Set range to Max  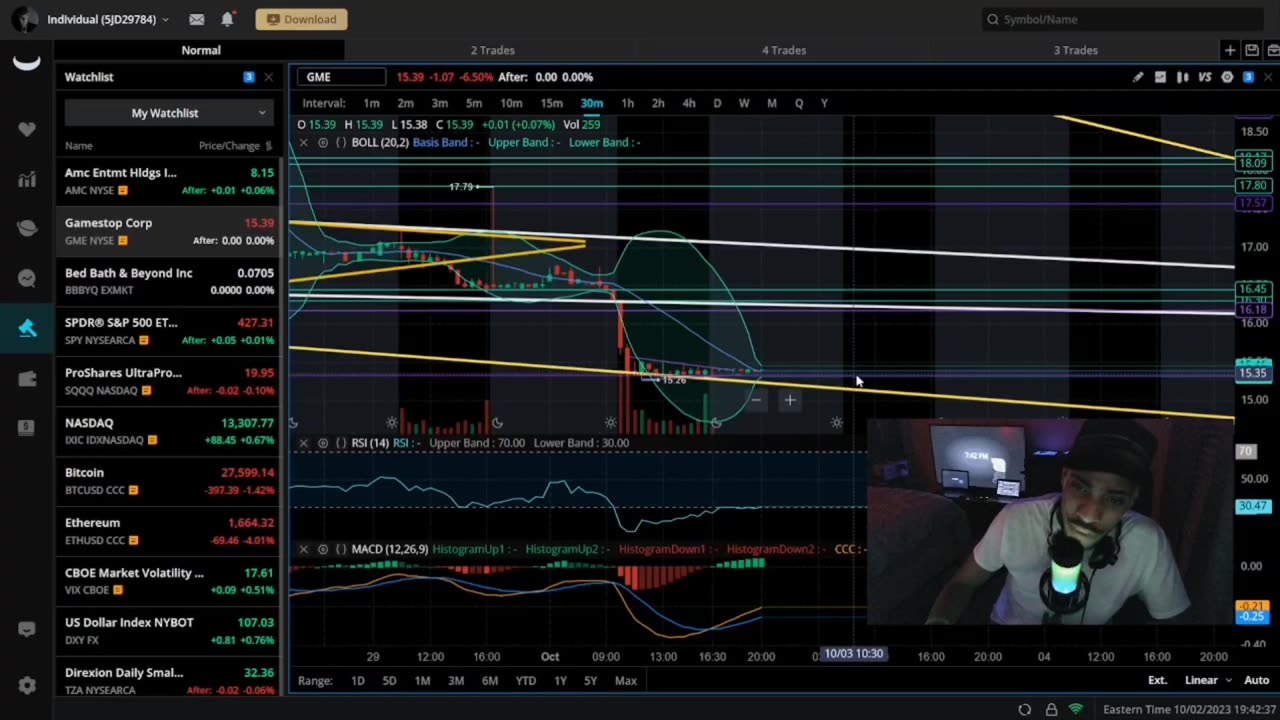(x=625, y=680)
